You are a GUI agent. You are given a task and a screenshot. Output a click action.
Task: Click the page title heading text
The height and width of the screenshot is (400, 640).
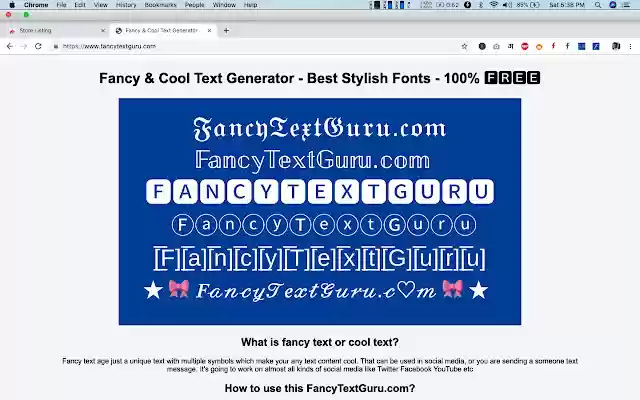[x=320, y=78]
